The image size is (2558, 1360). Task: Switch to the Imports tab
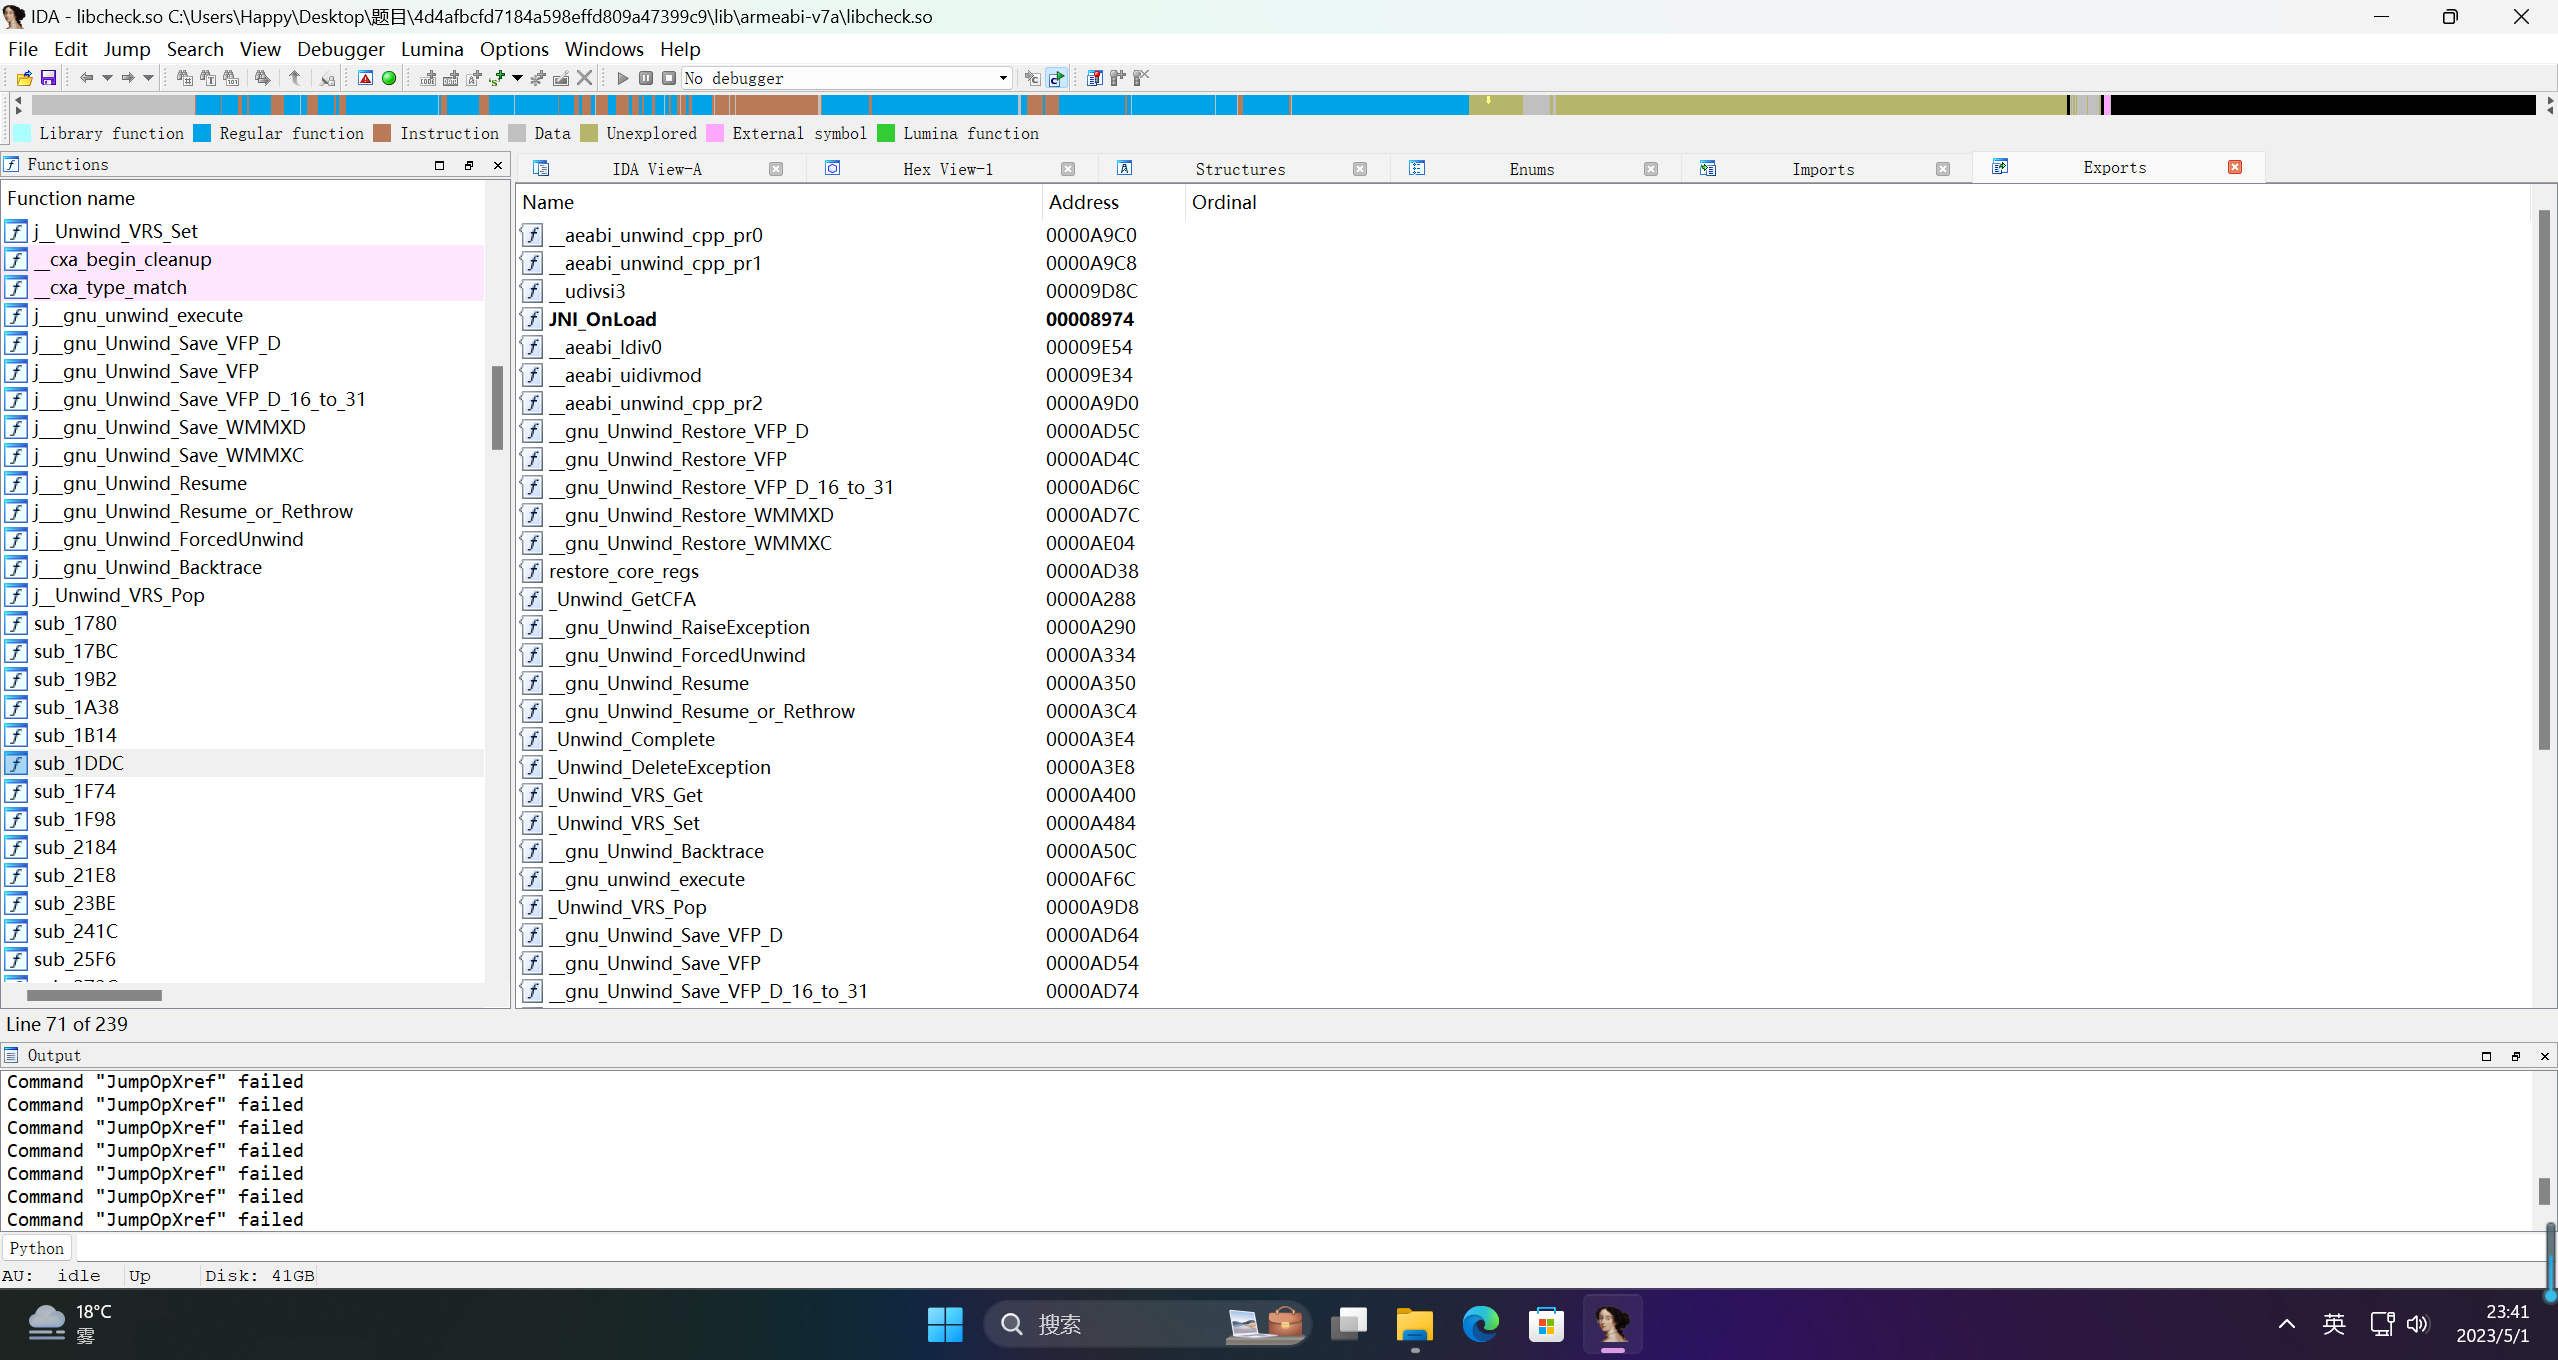click(1822, 169)
